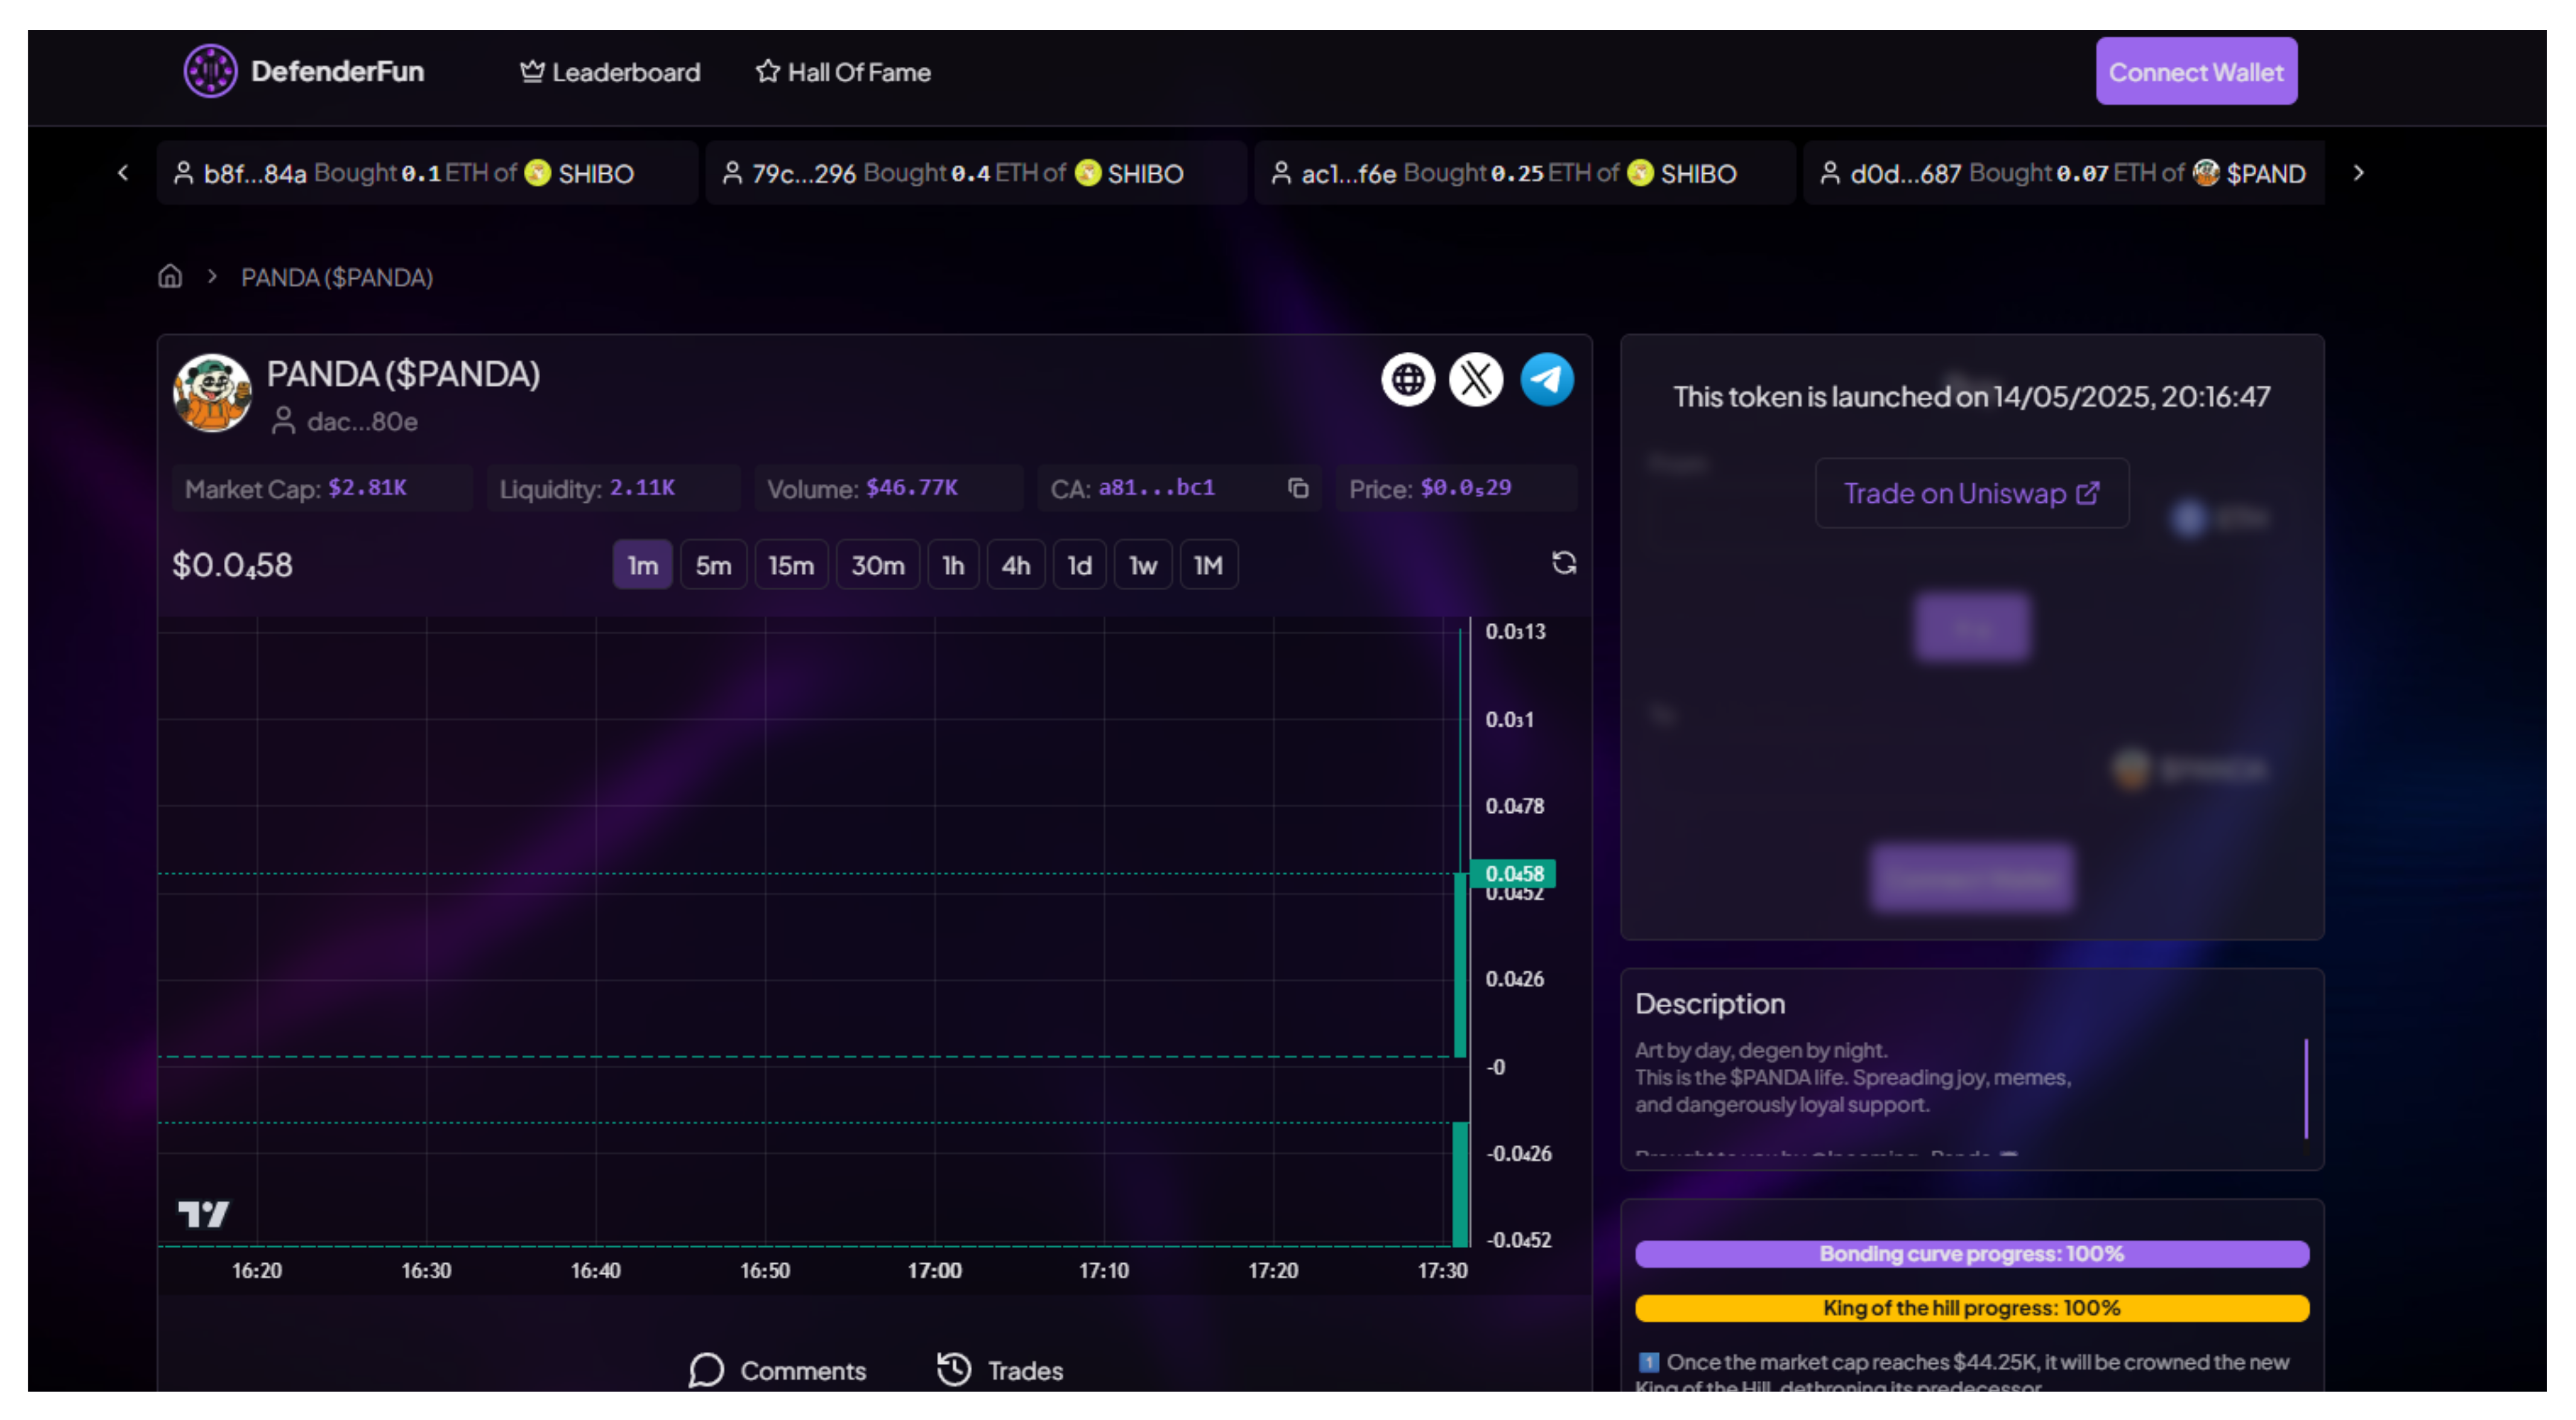Select the 1m chart interval

642,565
